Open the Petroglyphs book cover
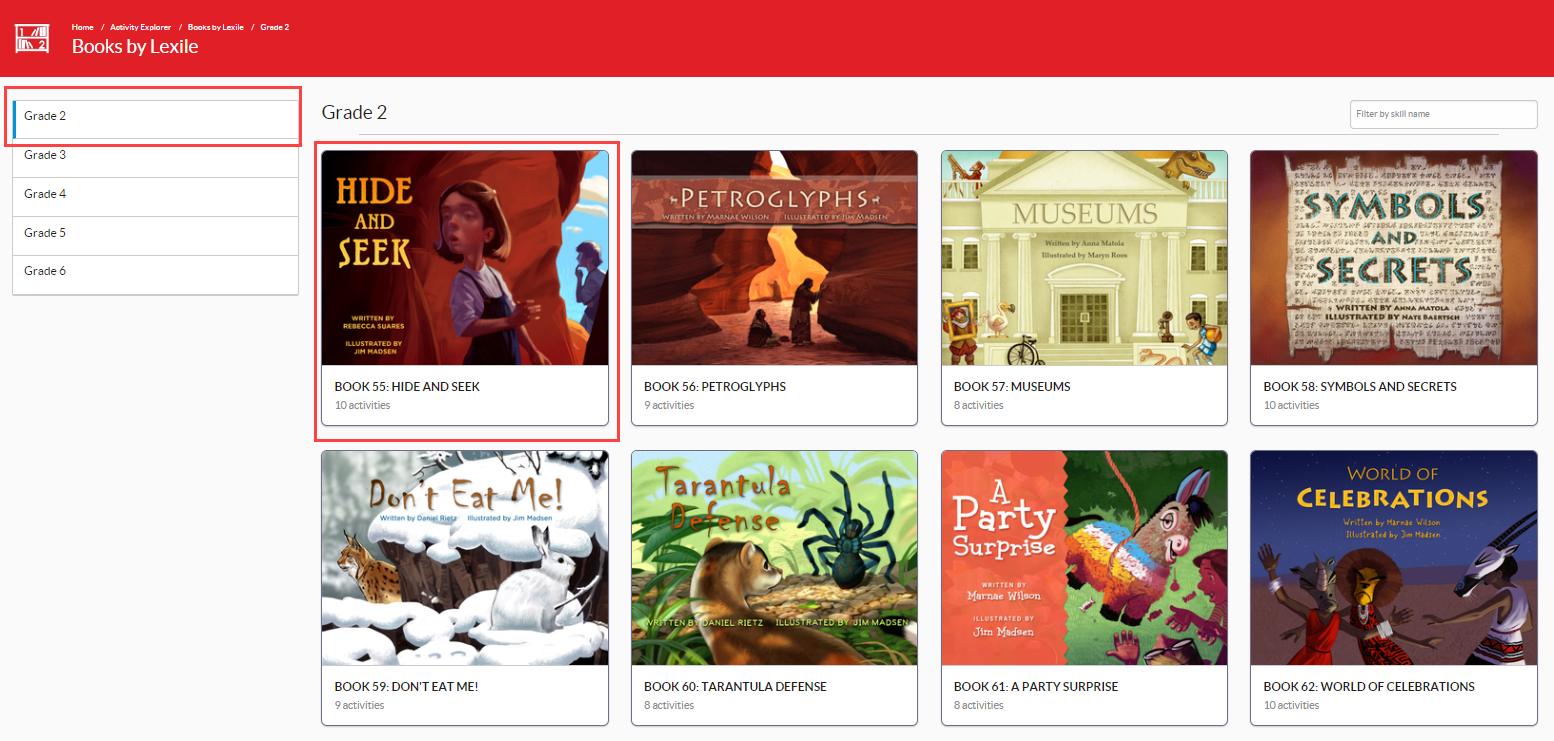The height and width of the screenshot is (741, 1554). point(774,258)
